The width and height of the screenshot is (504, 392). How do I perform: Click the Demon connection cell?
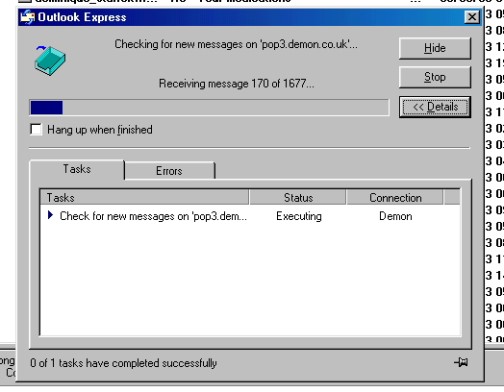(x=395, y=216)
